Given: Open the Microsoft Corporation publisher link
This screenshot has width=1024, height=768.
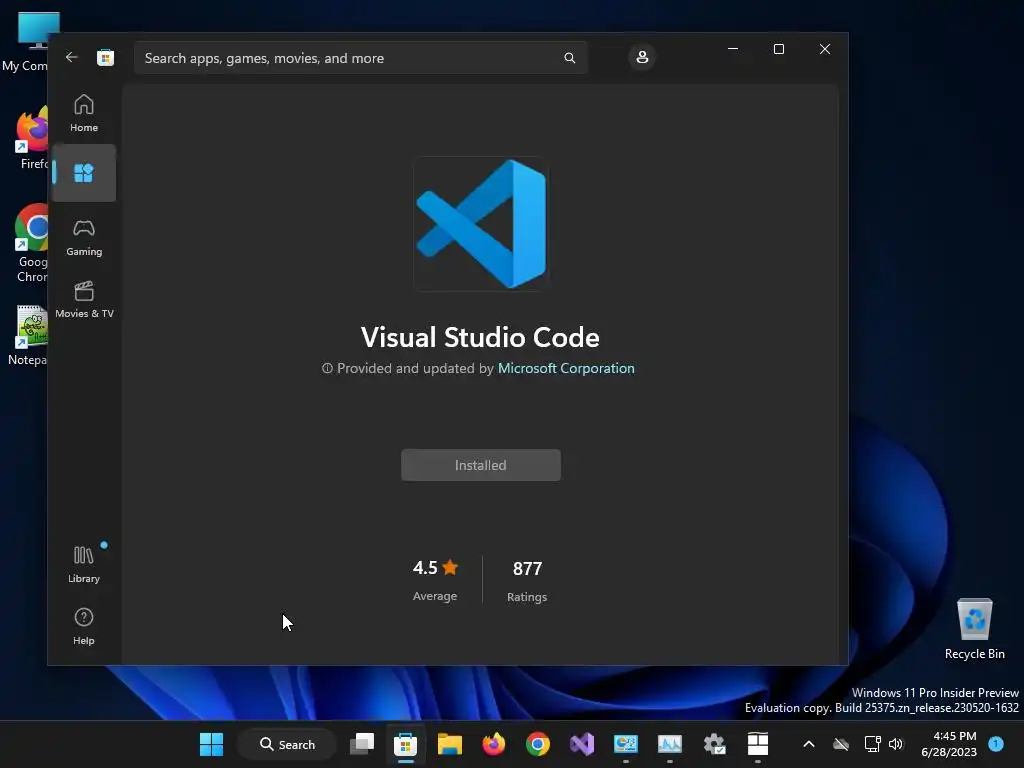Looking at the screenshot, I should [x=566, y=368].
